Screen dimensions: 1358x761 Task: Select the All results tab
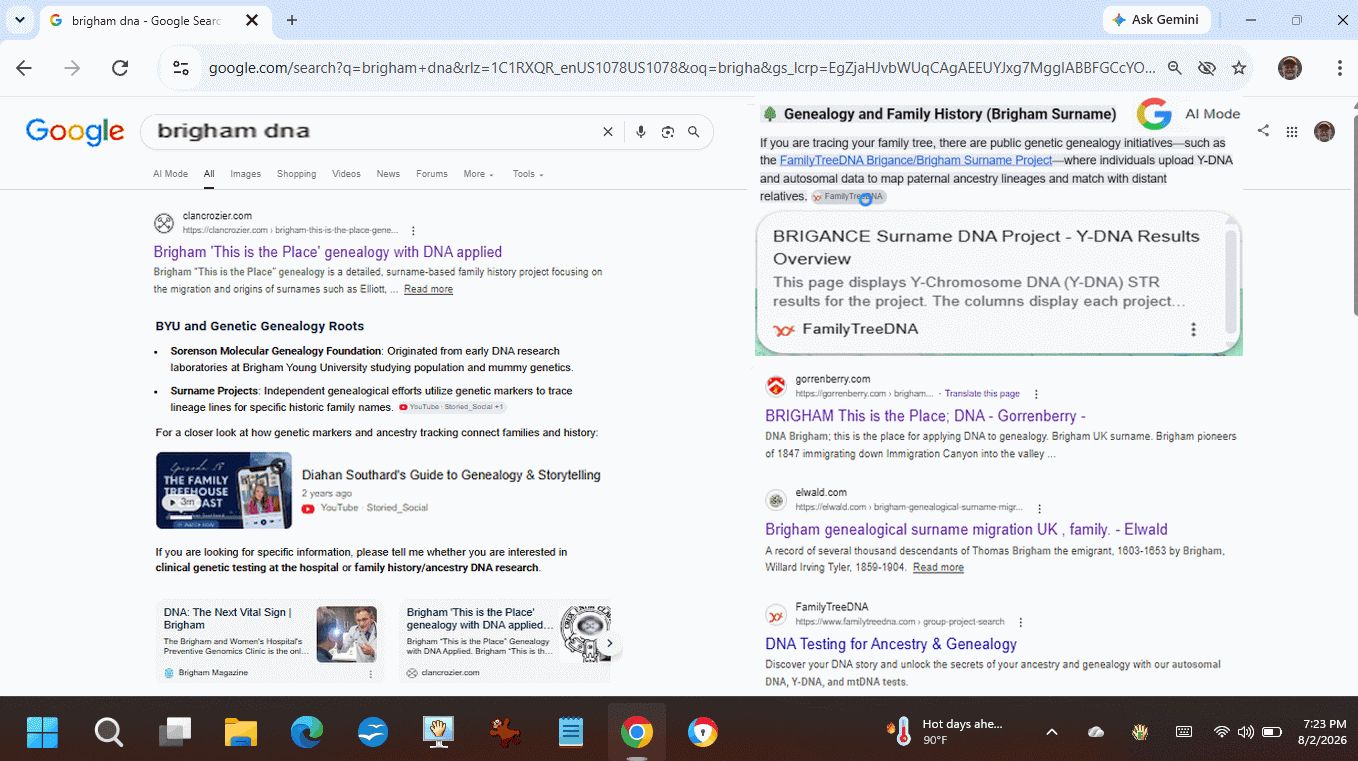(x=209, y=174)
